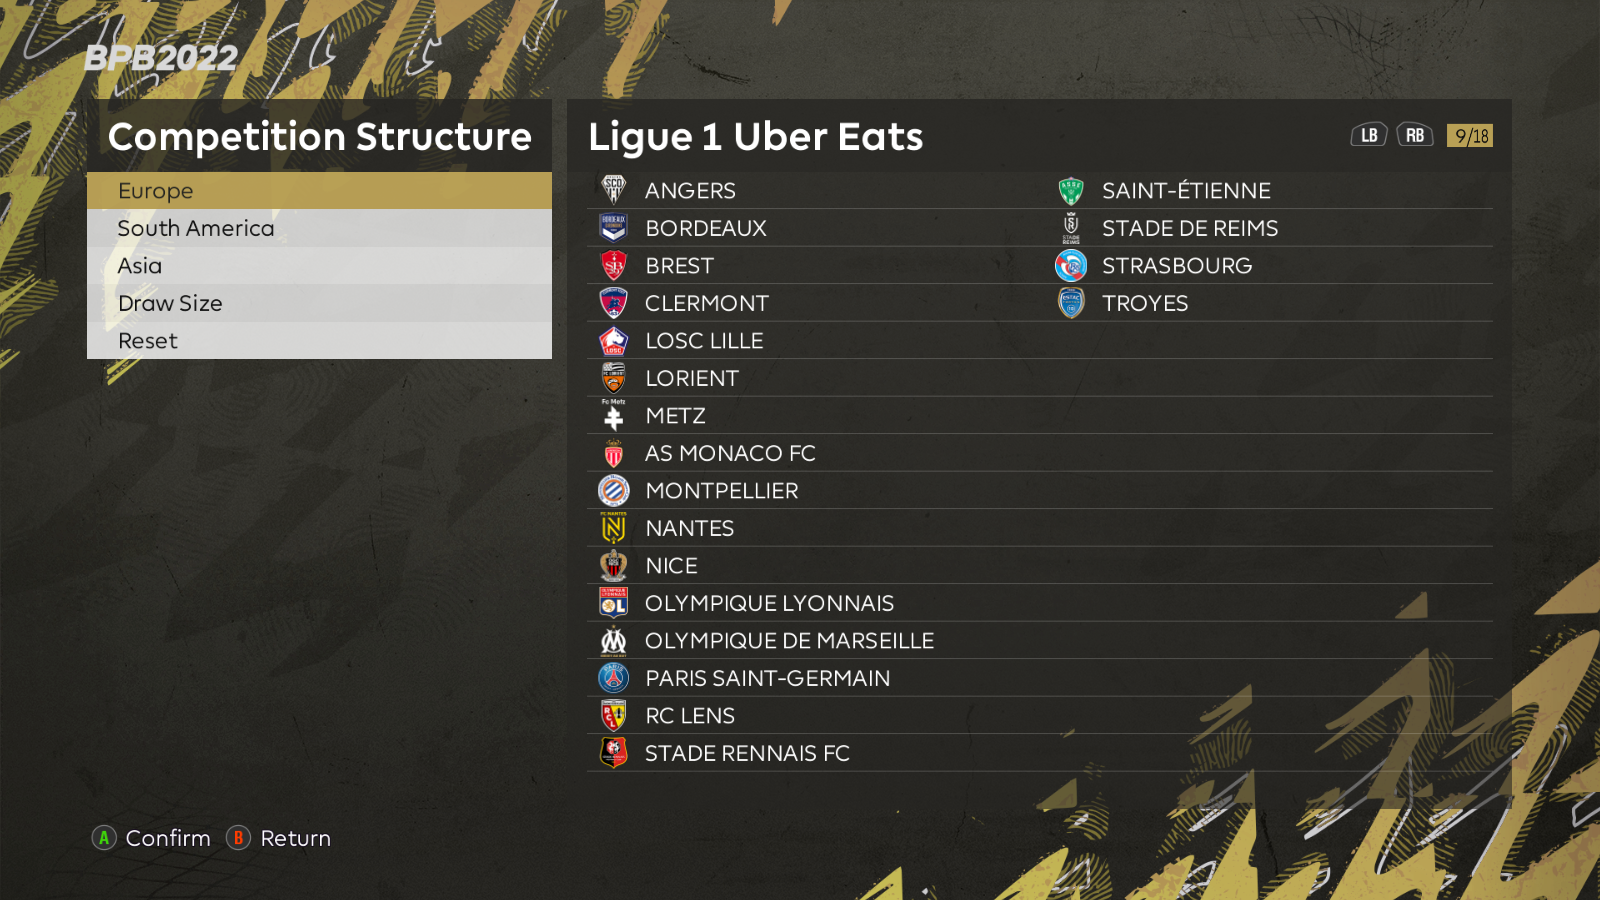The height and width of the screenshot is (900, 1600).
Task: Select the Paris Saint-Germain crest
Action: coord(613,678)
